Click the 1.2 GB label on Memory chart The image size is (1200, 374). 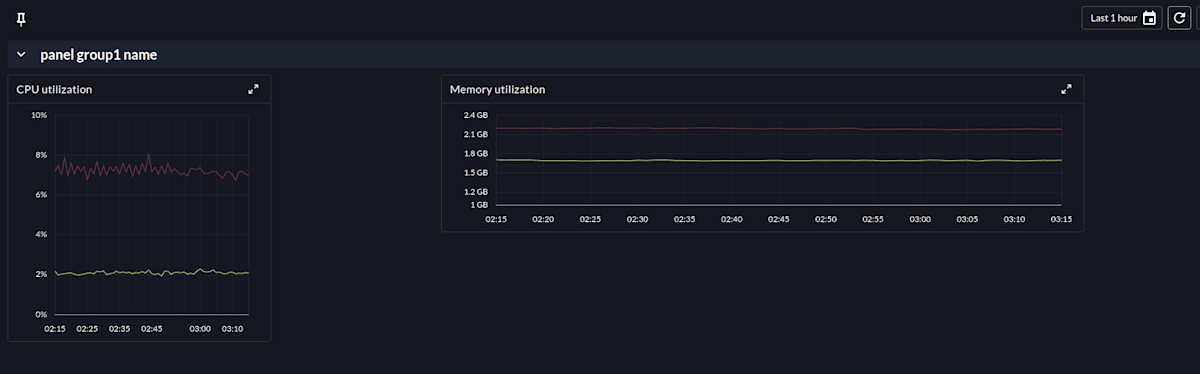pos(475,191)
